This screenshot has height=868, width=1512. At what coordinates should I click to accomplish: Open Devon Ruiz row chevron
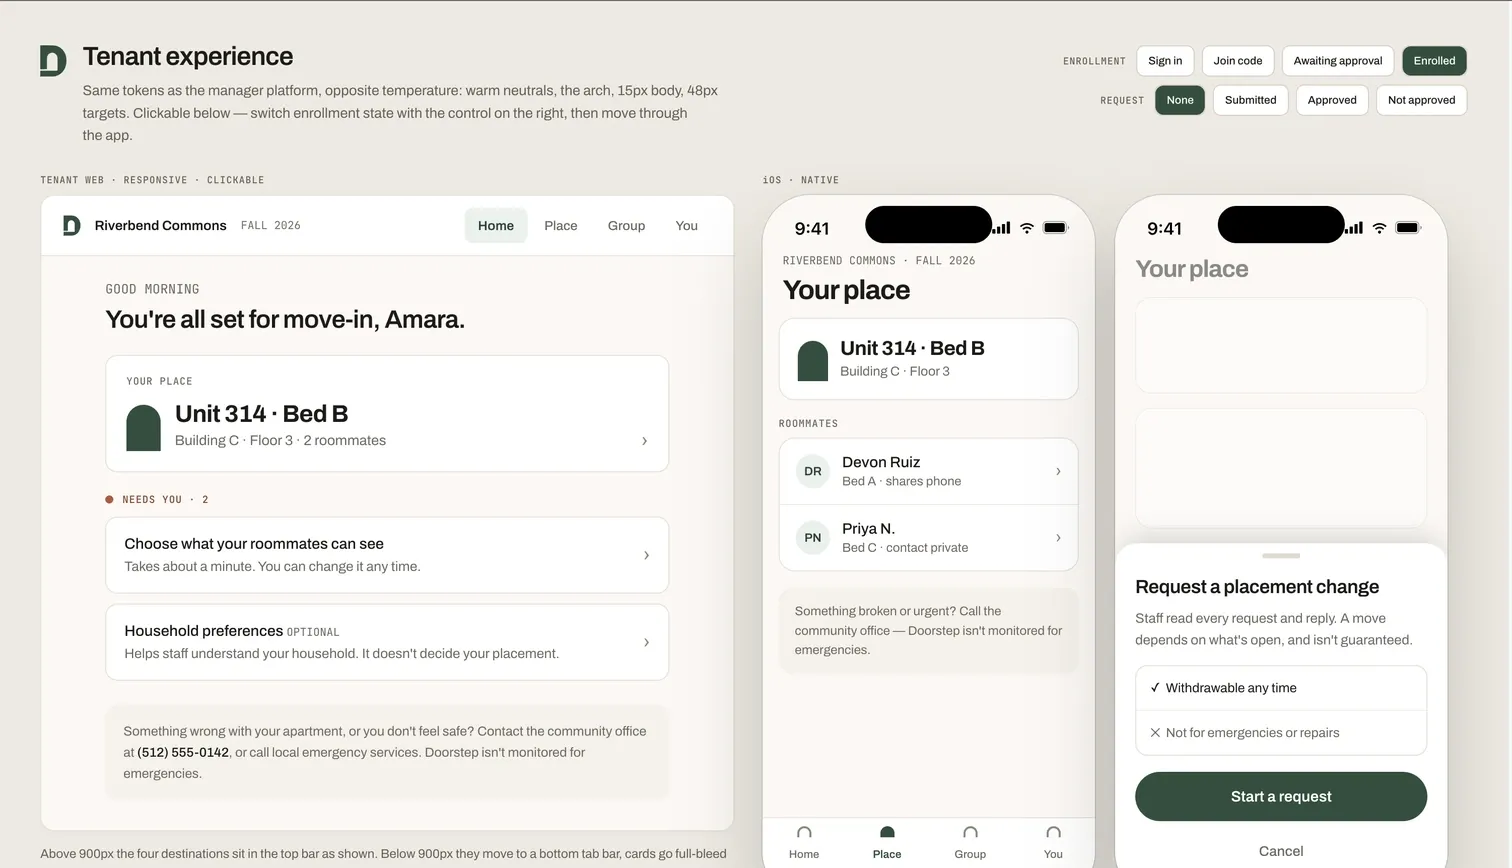point(1058,471)
